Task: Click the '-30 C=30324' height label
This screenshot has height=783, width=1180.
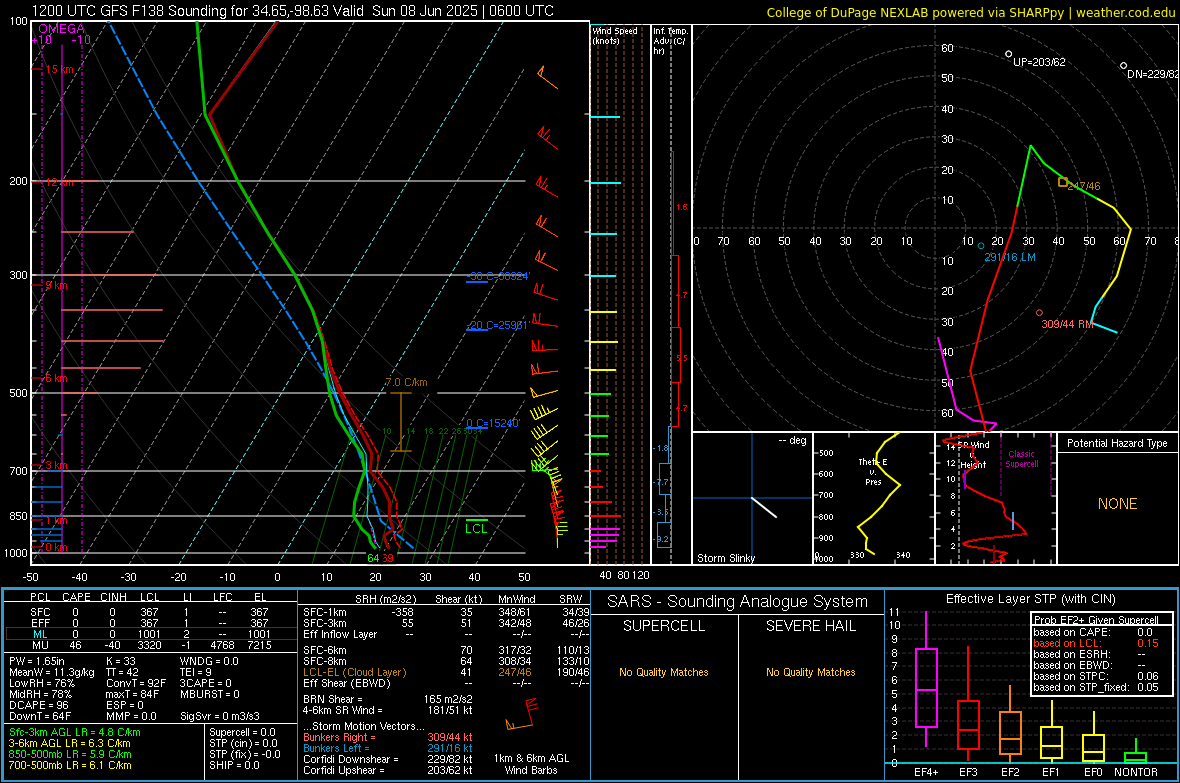Action: pyautogui.click(x=498, y=276)
